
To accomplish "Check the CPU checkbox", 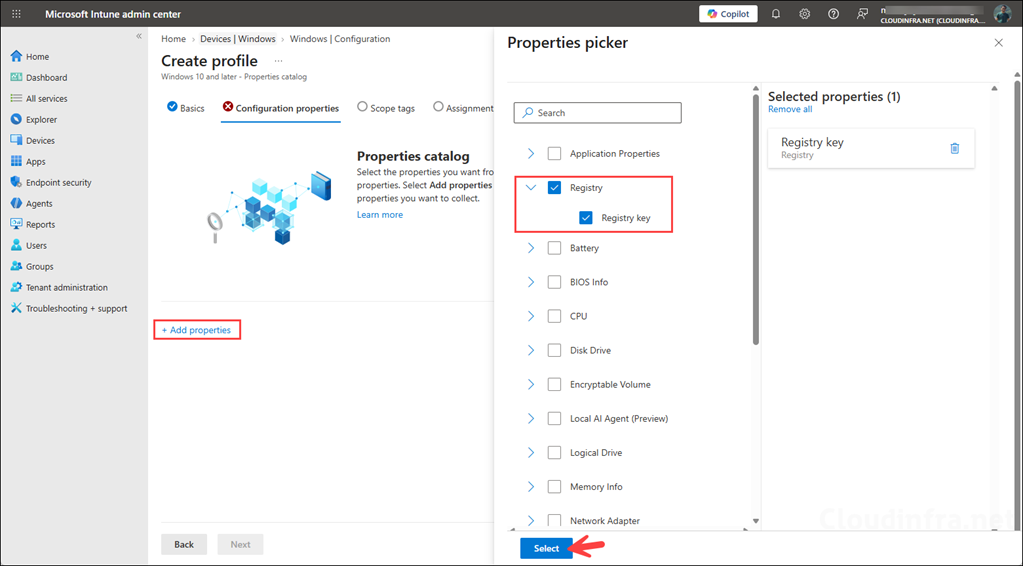I will pos(554,316).
